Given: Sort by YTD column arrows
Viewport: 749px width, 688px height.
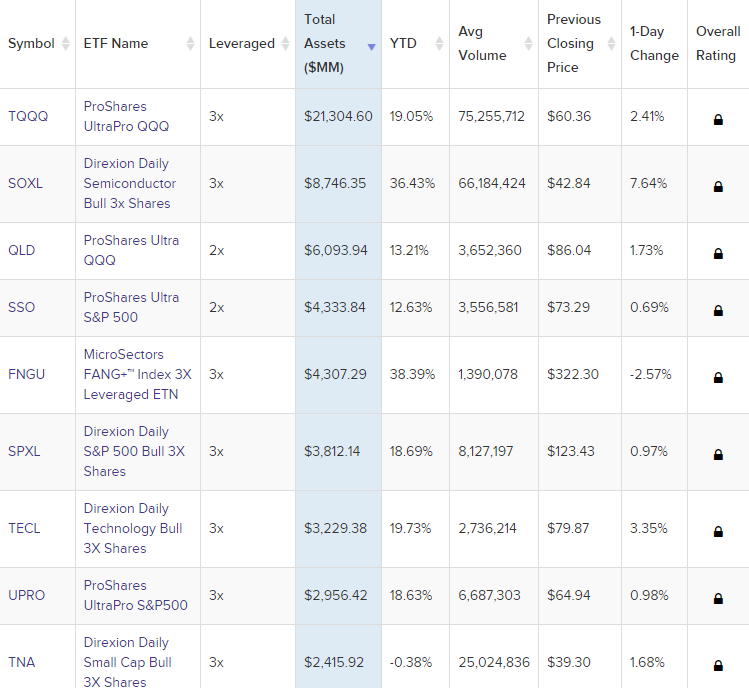Looking at the screenshot, I should (439, 43).
